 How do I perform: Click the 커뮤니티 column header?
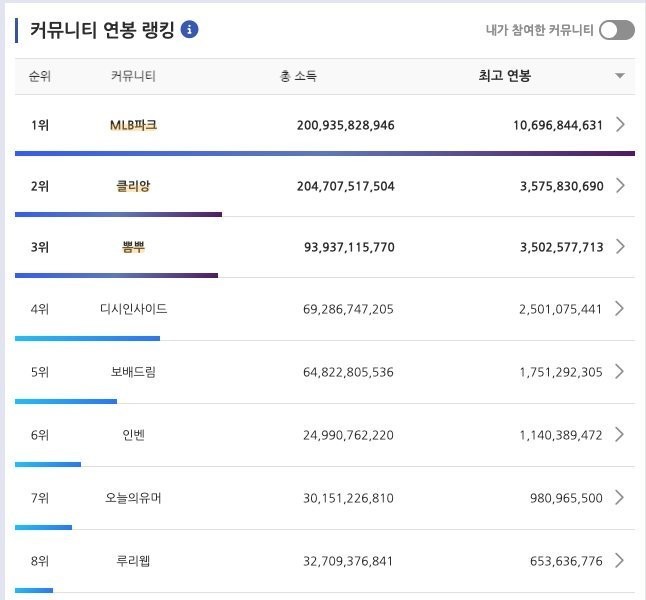(133, 76)
